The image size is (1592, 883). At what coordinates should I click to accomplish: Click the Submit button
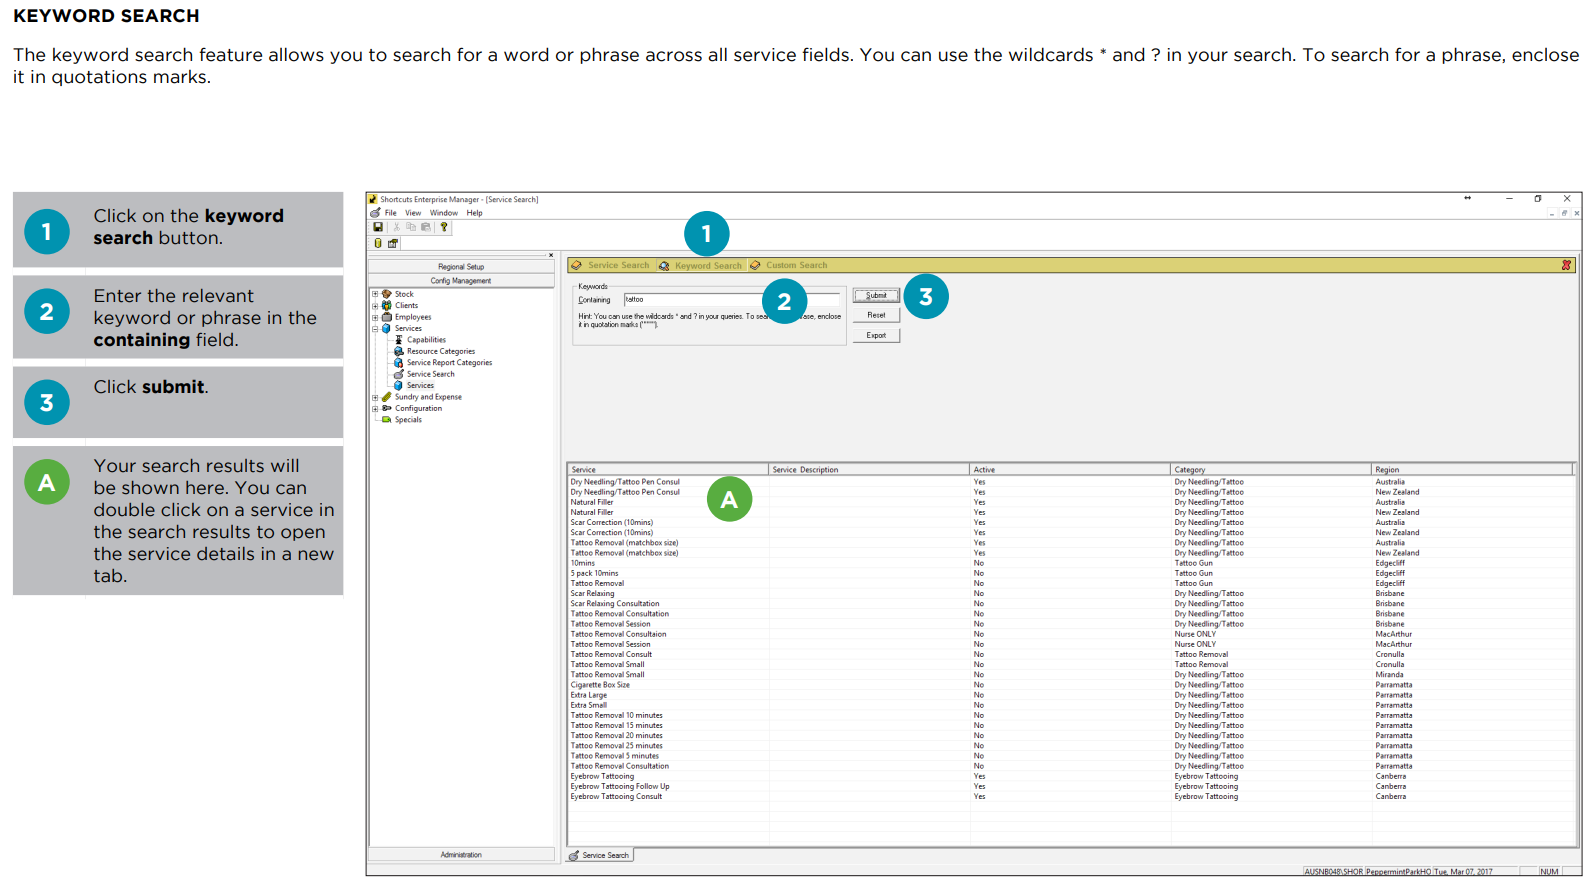876,295
